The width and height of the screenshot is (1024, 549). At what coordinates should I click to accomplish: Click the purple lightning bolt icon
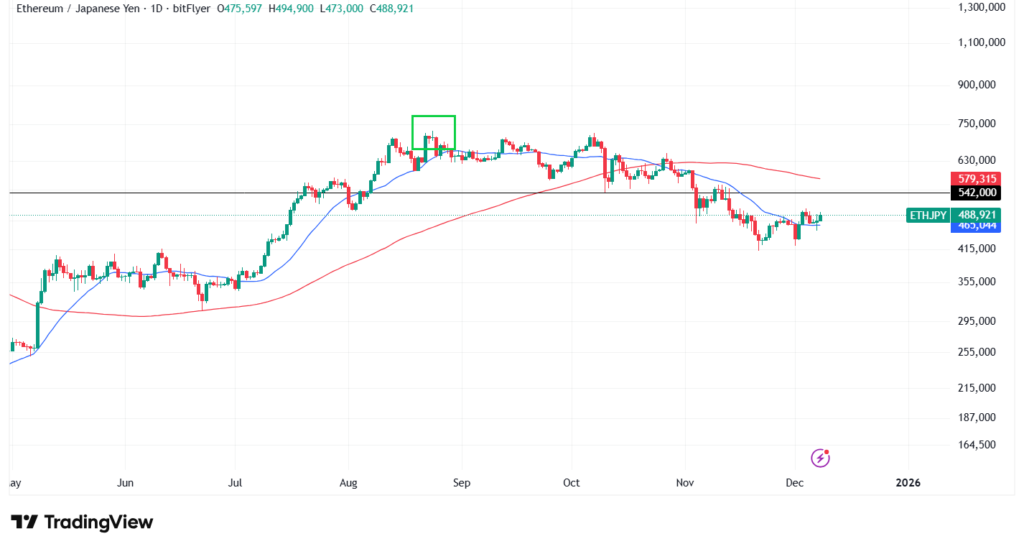[821, 458]
